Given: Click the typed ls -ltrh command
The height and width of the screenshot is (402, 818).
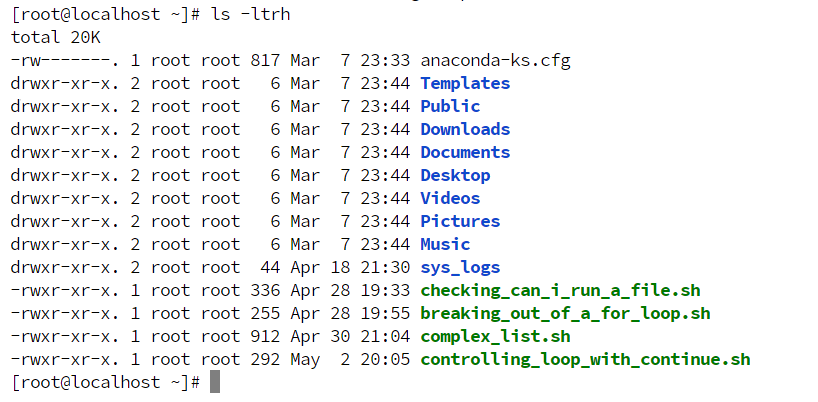Looking at the screenshot, I should (x=250, y=15).
